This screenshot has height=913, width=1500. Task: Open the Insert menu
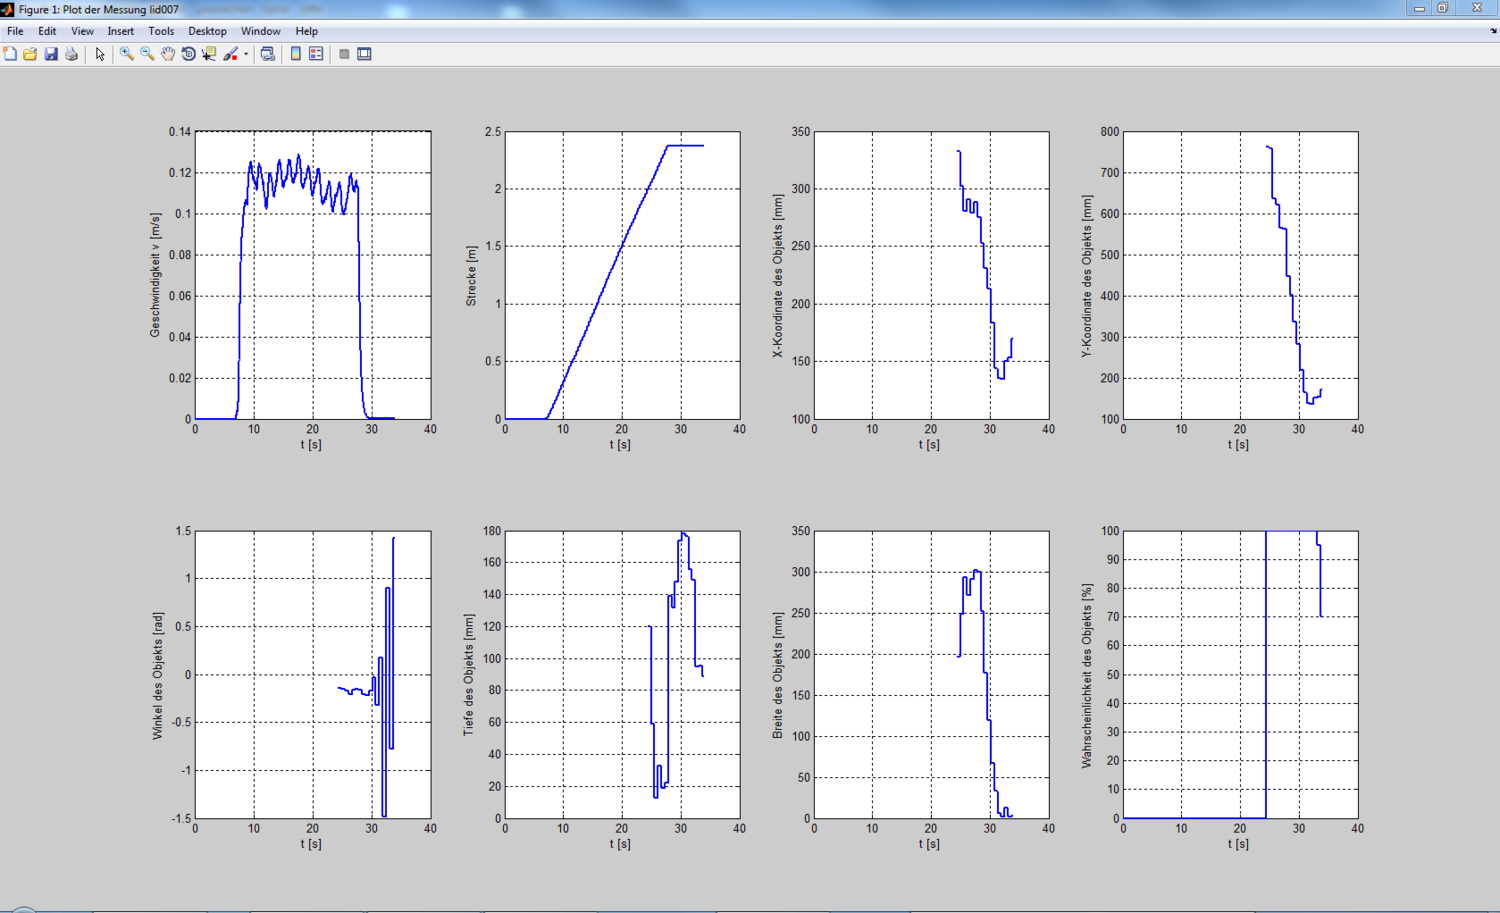pyautogui.click(x=120, y=31)
